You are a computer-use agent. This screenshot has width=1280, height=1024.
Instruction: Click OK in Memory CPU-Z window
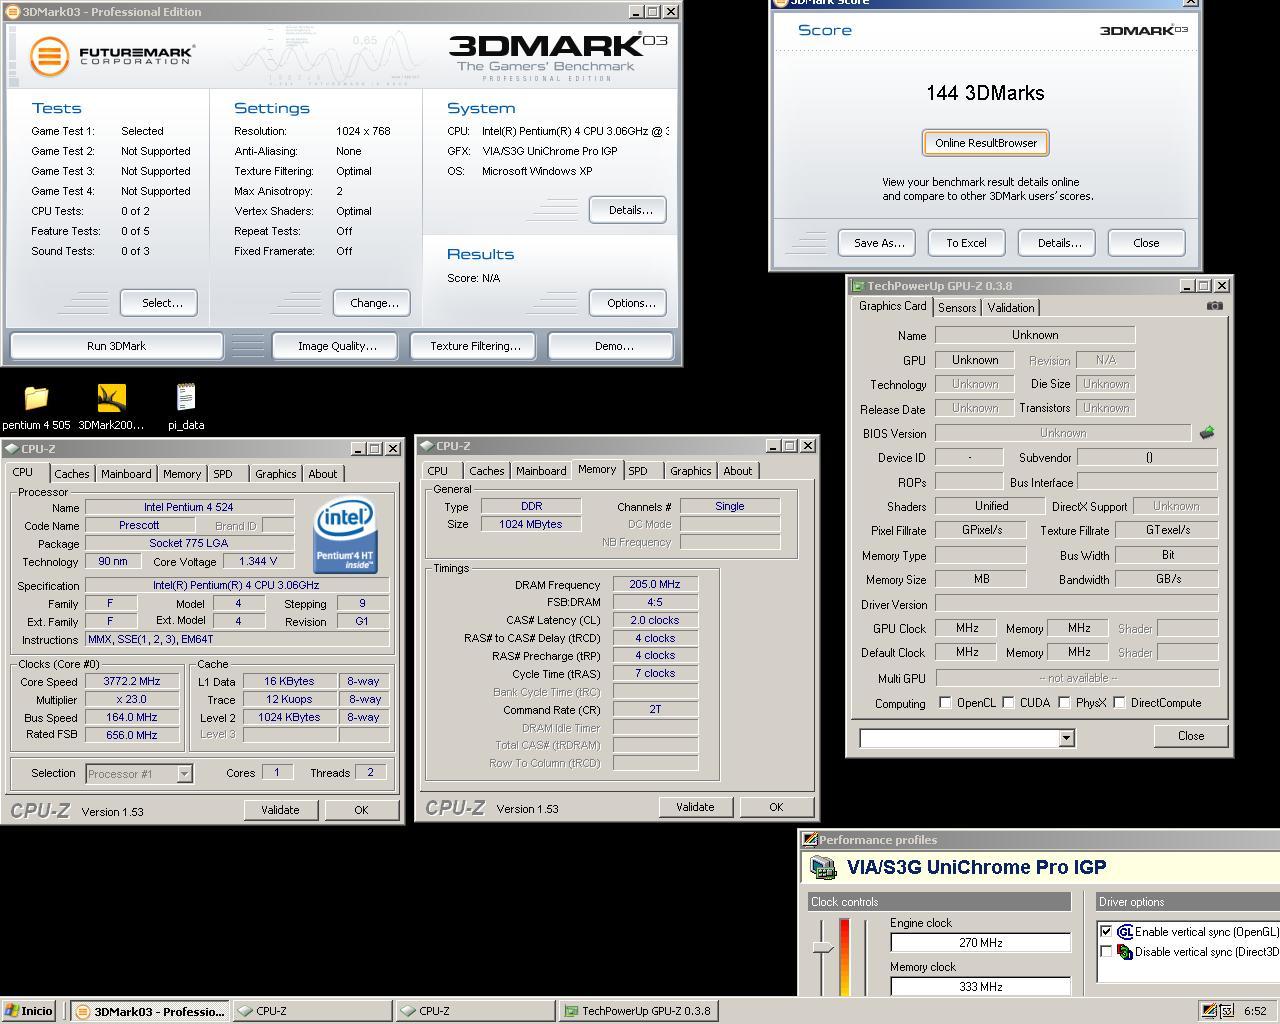click(x=776, y=807)
